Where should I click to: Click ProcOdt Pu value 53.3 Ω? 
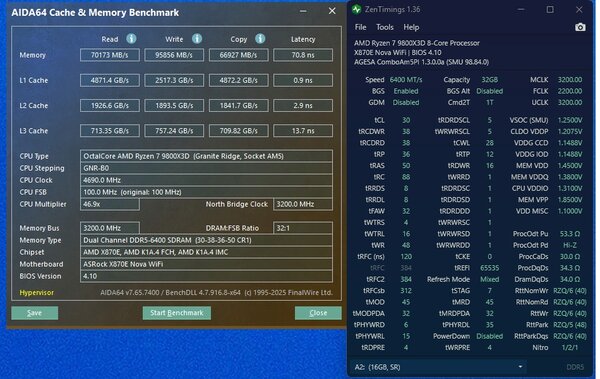tap(570, 234)
